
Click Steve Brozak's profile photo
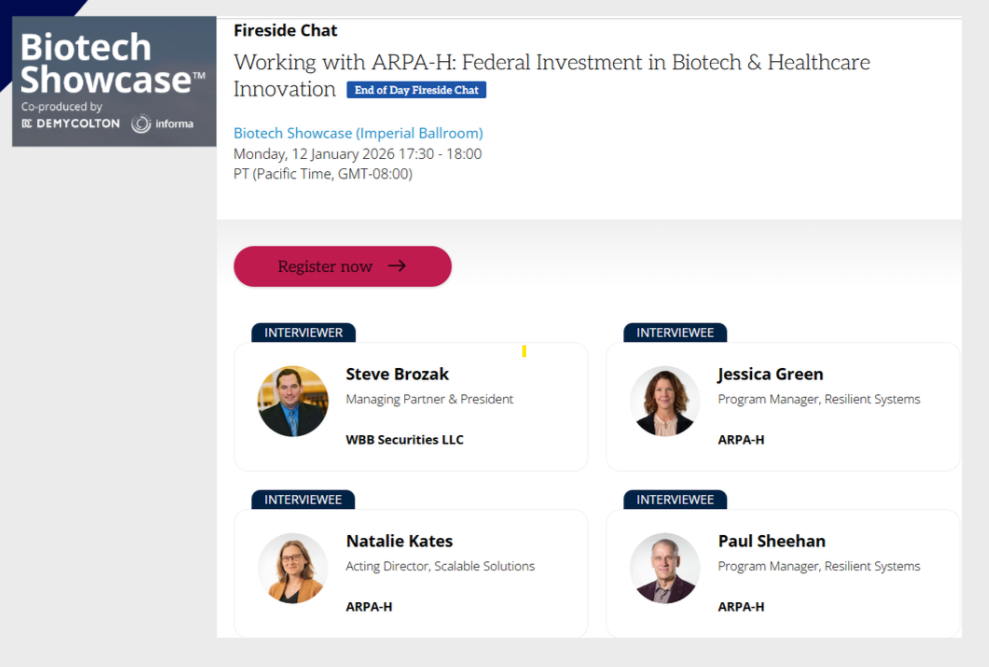pos(293,401)
